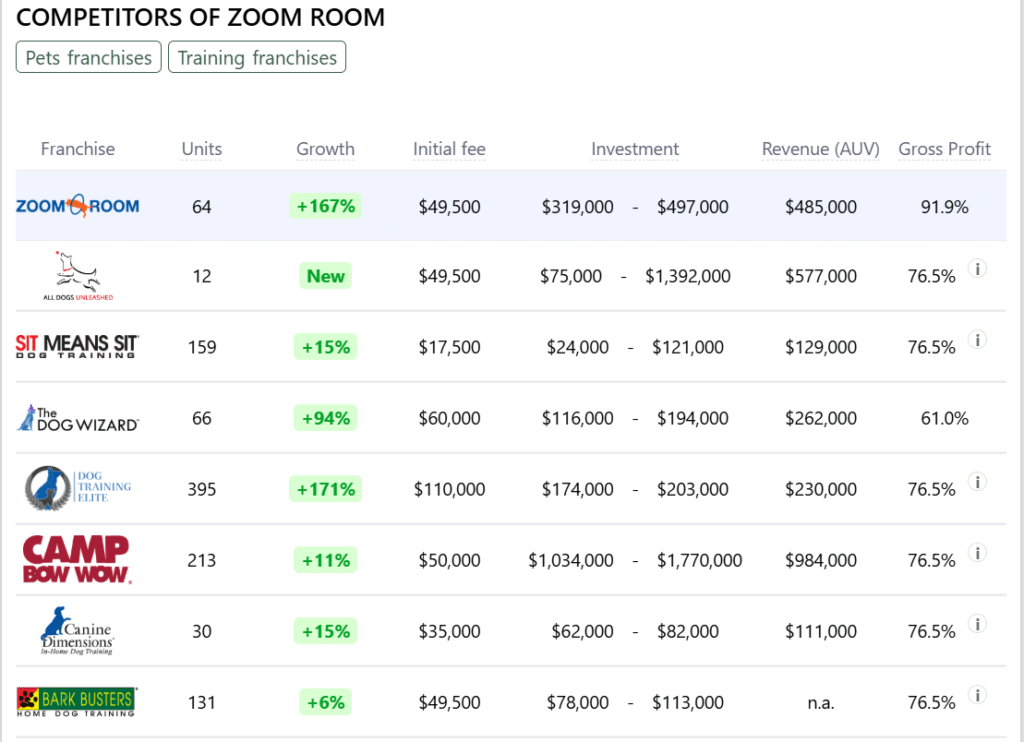
Task: Click the $1,392,000 investment value
Action: 688,276
